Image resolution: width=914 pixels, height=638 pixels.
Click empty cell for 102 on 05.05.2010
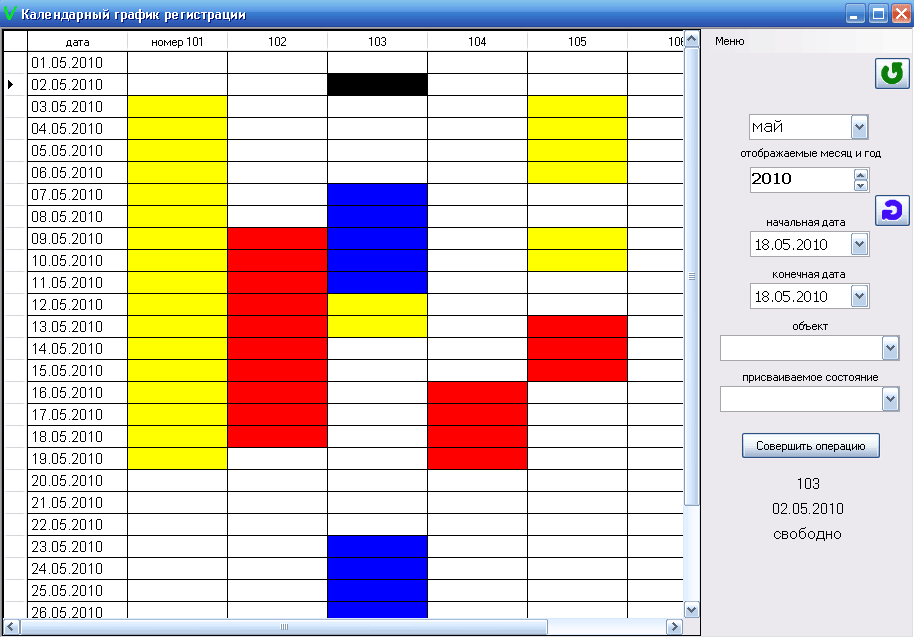pos(277,150)
